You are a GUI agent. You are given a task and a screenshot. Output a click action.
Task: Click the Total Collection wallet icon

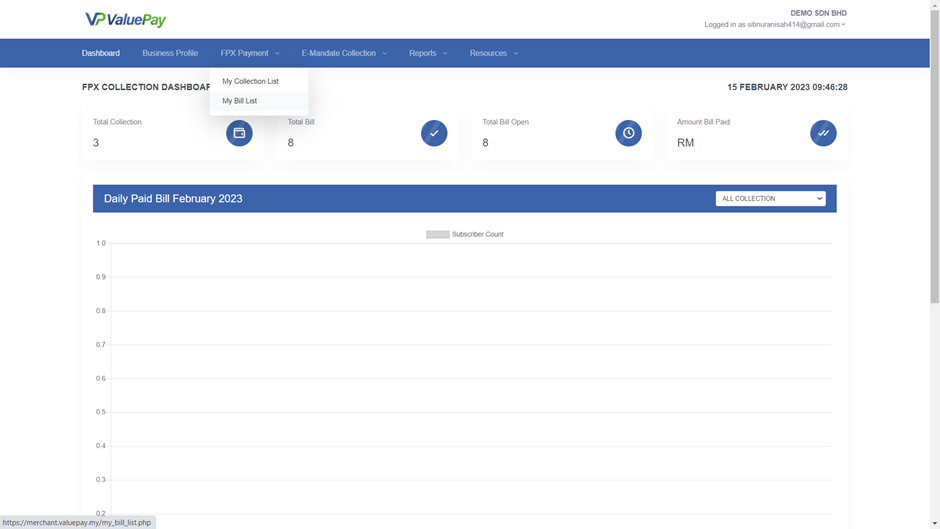[239, 133]
